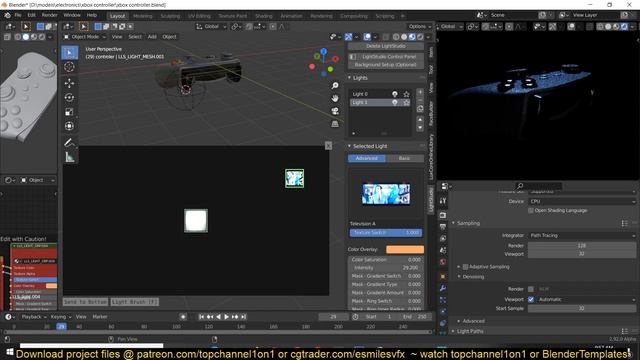
Task: Click the orange Color Overlay swatch
Action: click(405, 249)
